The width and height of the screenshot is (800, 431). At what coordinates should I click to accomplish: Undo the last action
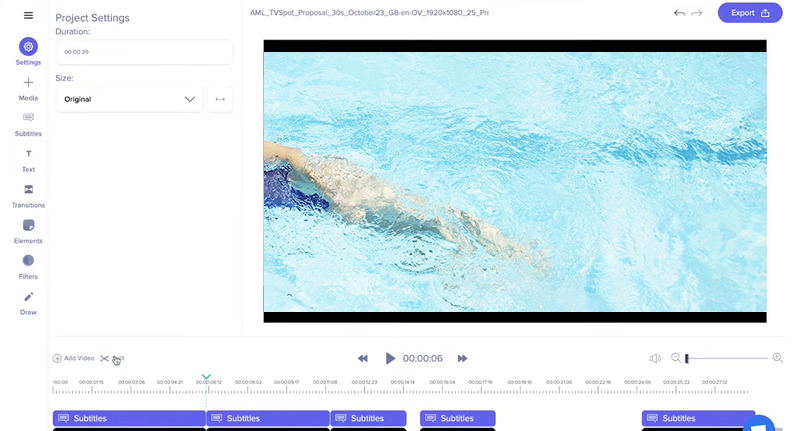679,13
